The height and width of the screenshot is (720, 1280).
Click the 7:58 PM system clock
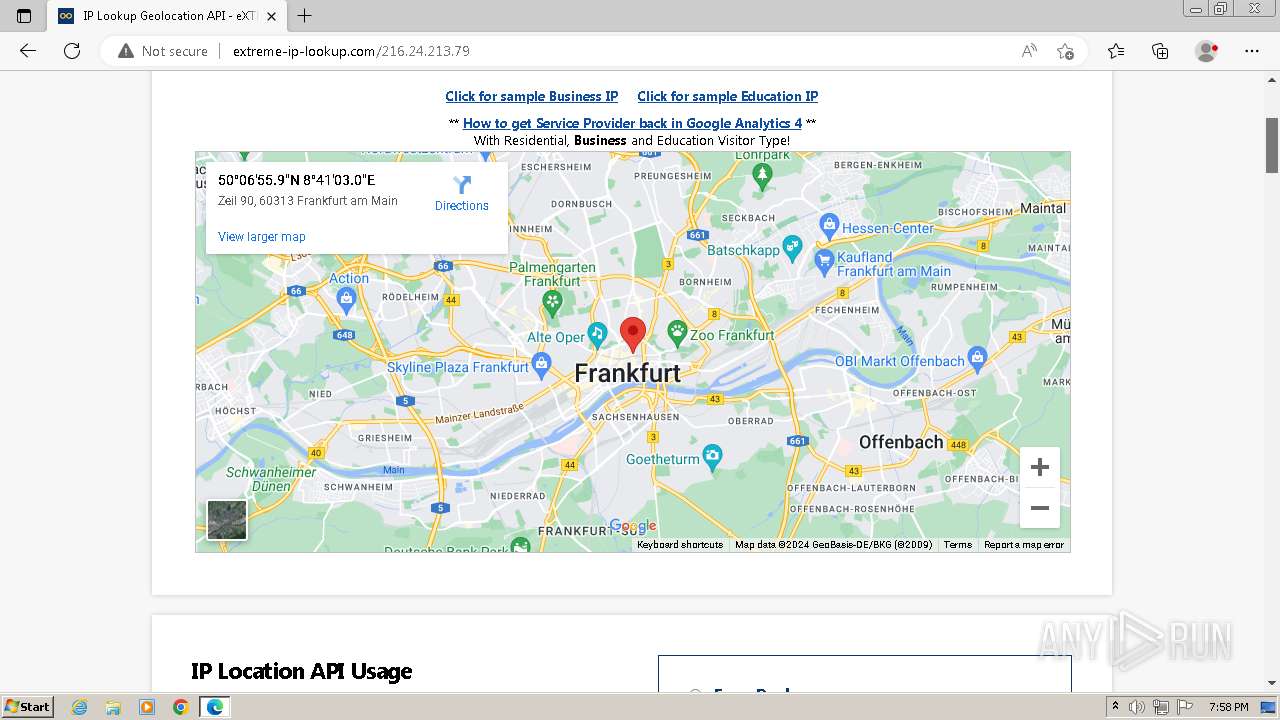click(1228, 707)
